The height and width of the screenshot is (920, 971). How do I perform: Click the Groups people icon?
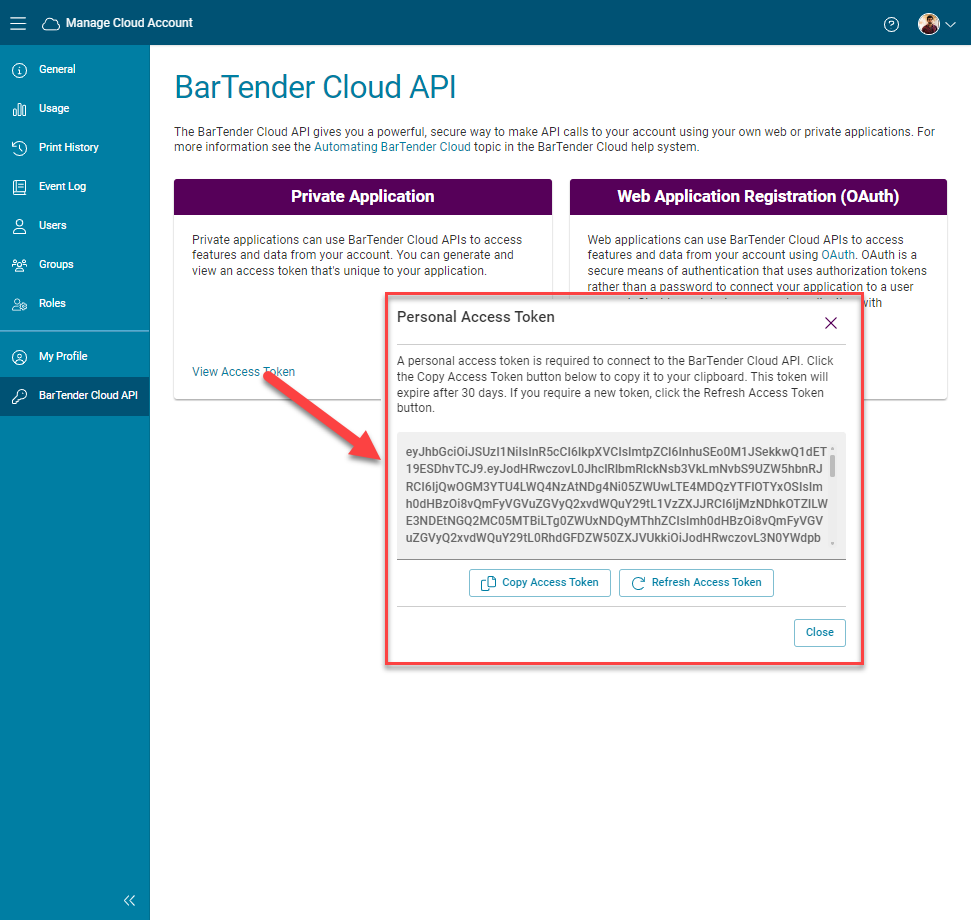point(20,265)
